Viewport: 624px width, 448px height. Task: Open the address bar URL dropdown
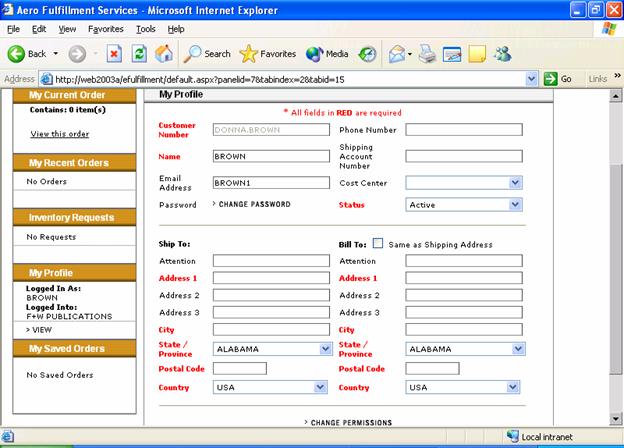[x=531, y=79]
